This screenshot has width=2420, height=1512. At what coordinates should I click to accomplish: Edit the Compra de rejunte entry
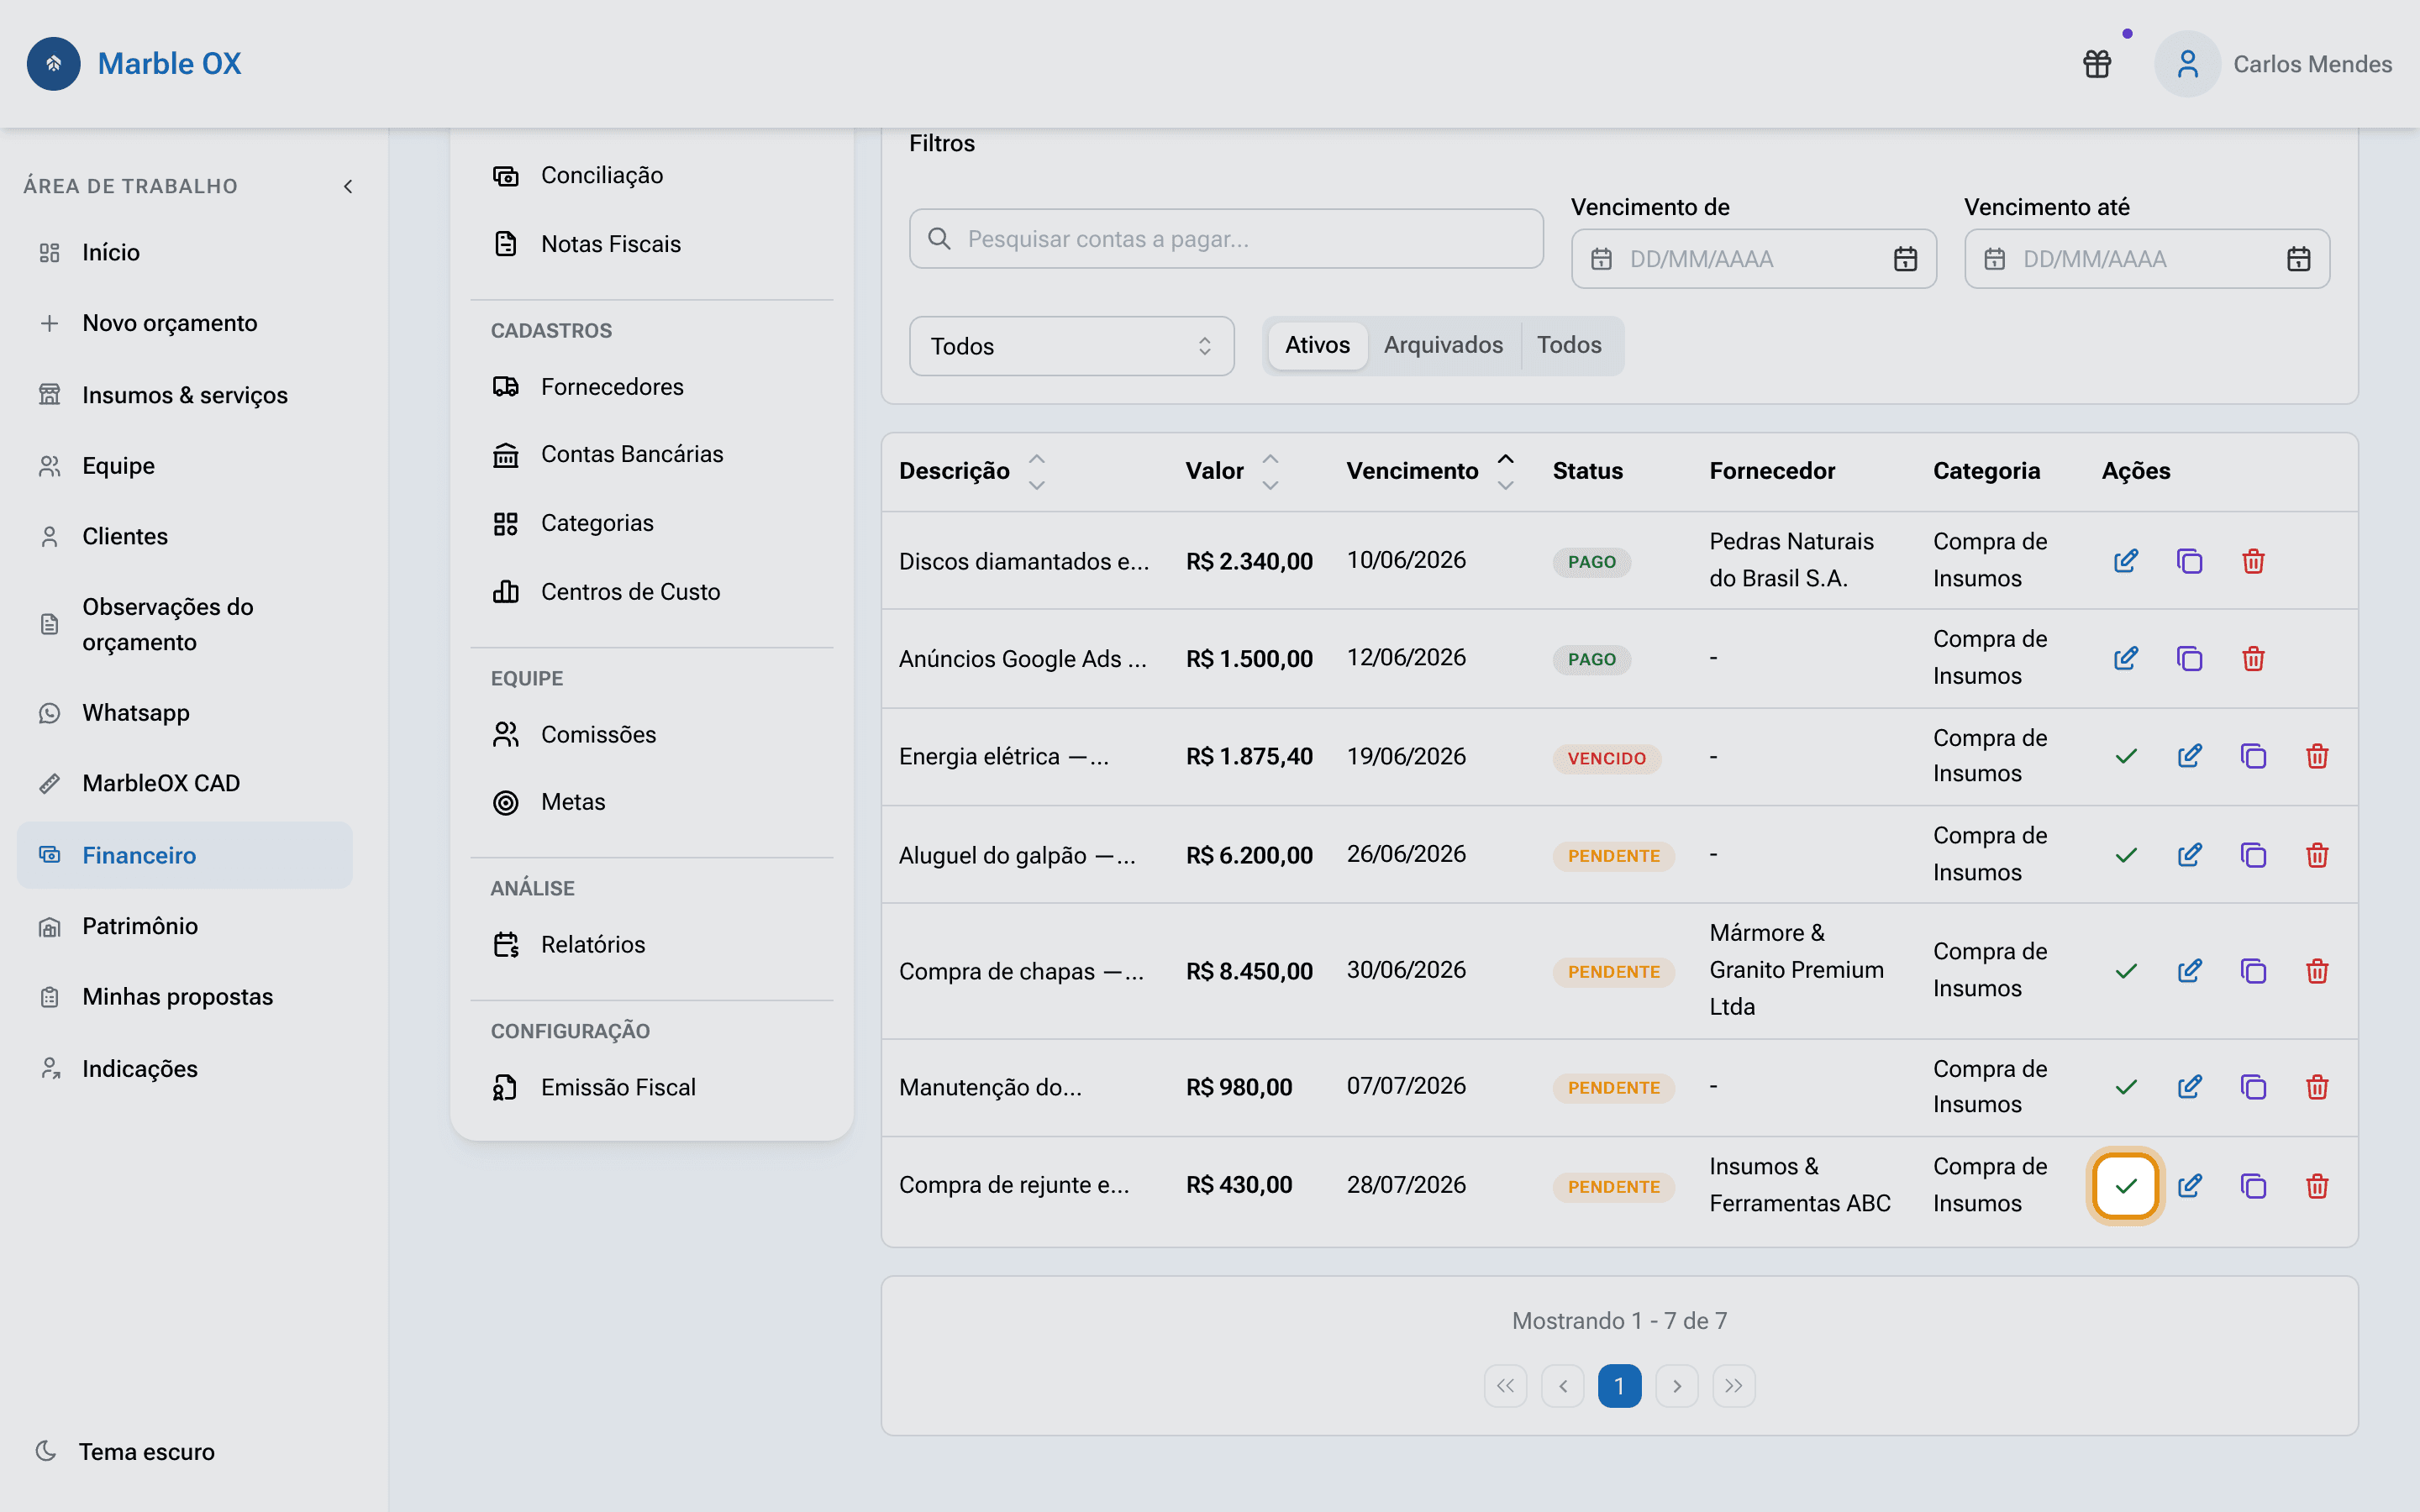2189,1186
